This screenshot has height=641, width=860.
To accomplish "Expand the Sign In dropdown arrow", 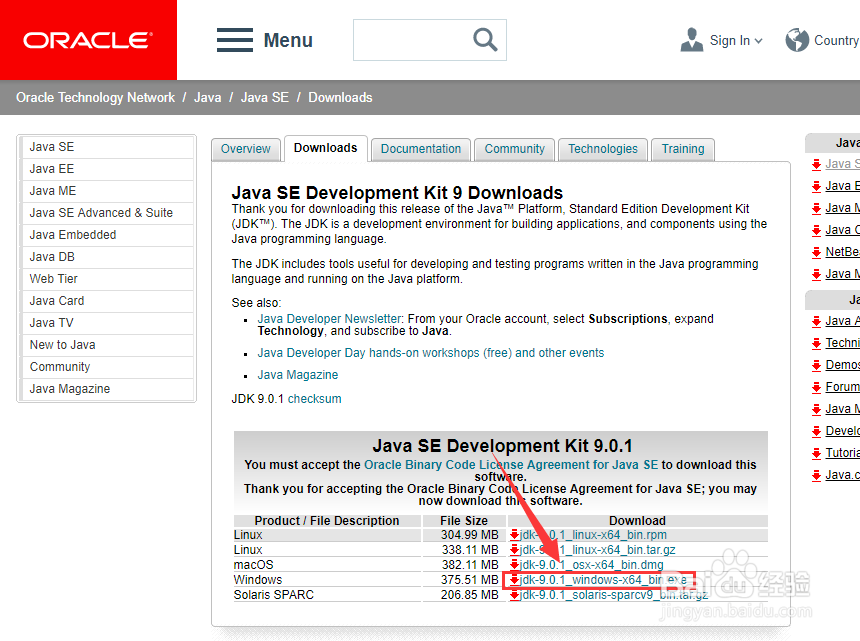I will click(759, 41).
